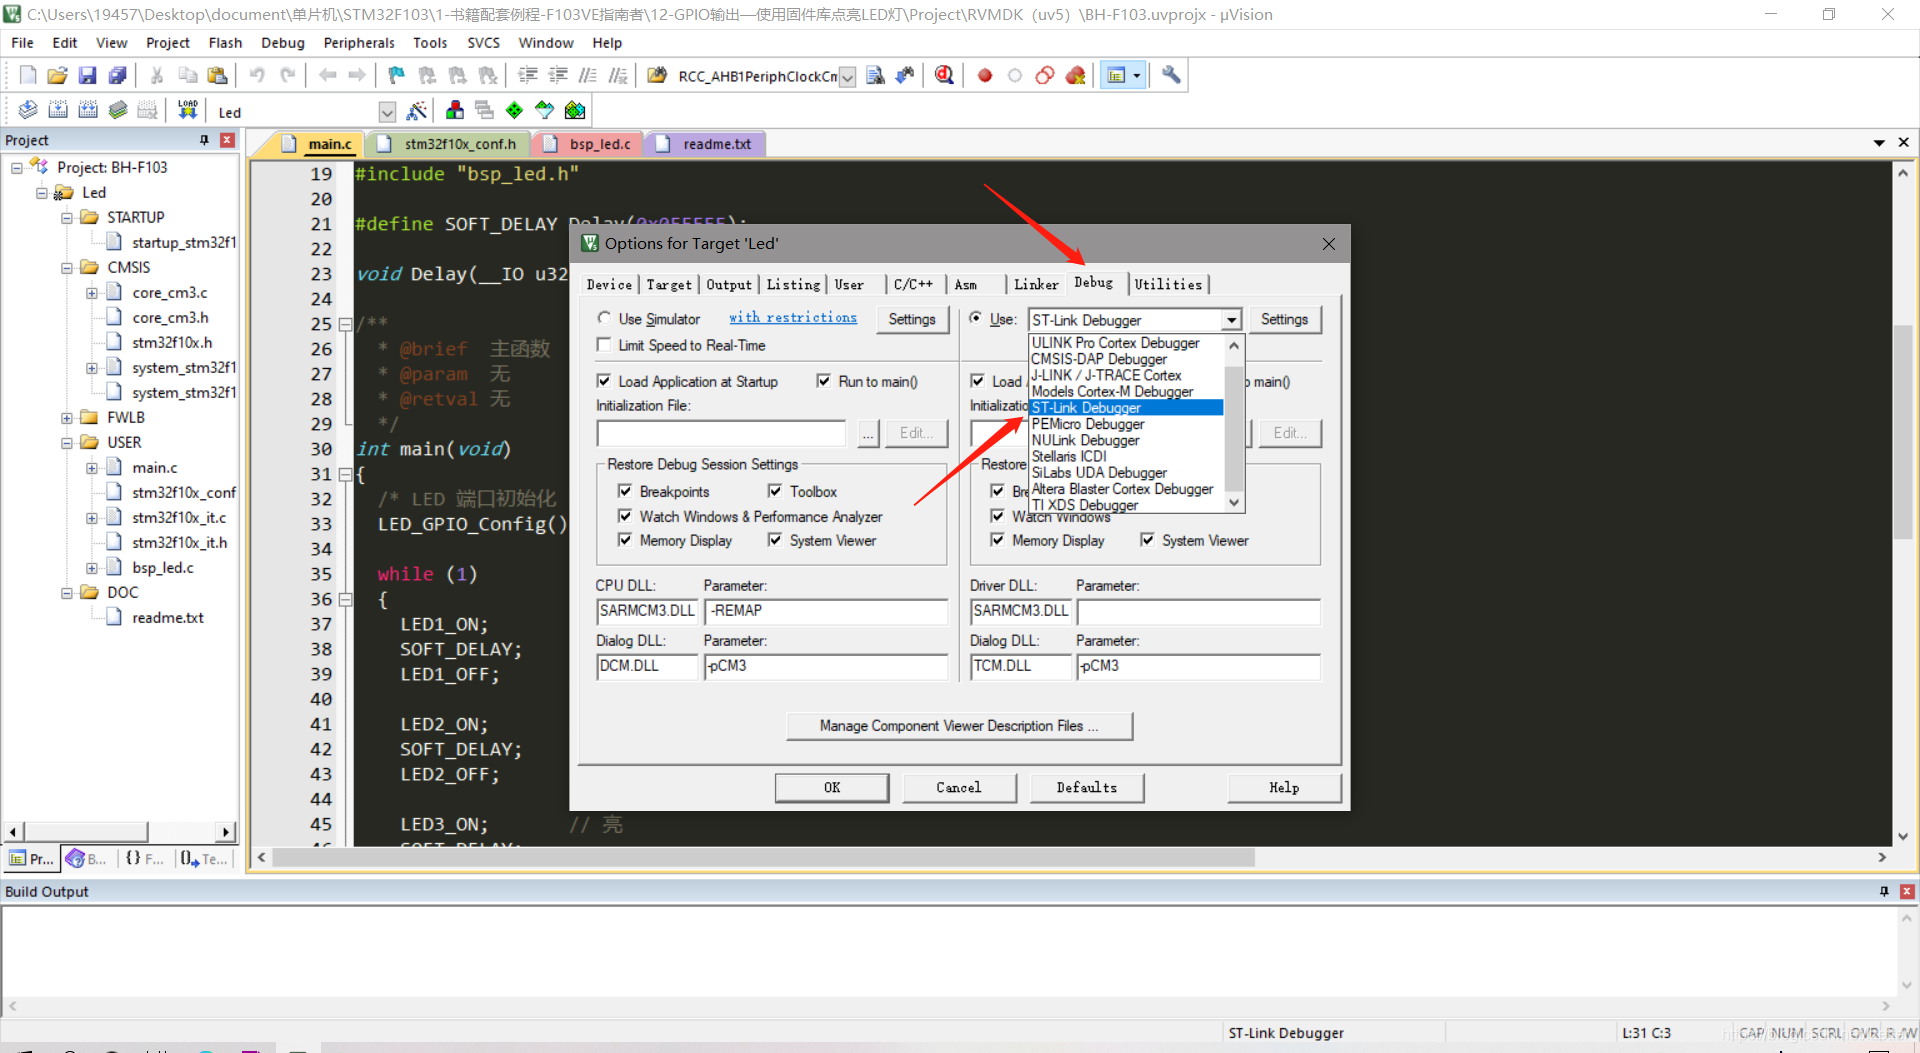Navigate backward with toolbar arrow
1920x1053 pixels.
[327, 76]
